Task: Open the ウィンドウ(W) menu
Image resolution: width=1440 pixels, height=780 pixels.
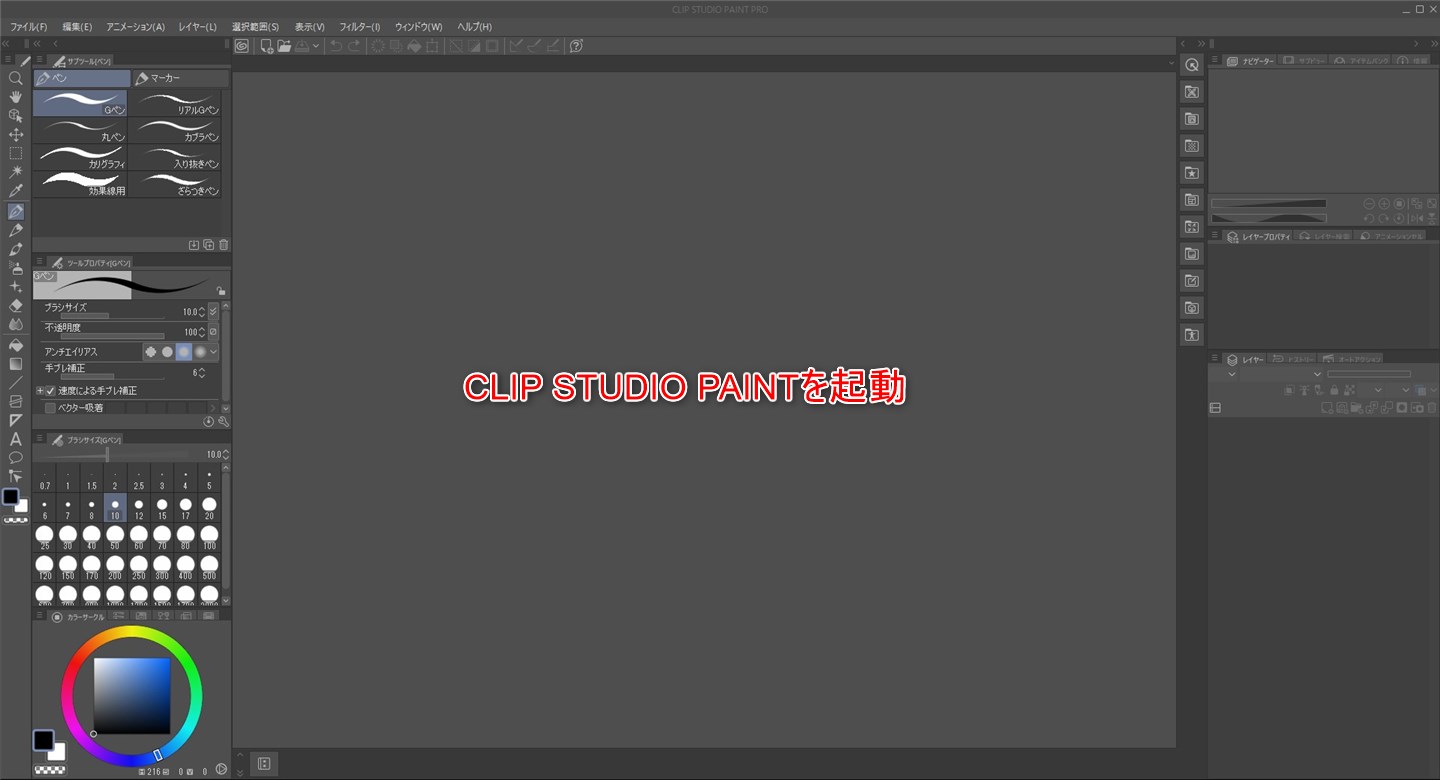Action: pos(418,27)
